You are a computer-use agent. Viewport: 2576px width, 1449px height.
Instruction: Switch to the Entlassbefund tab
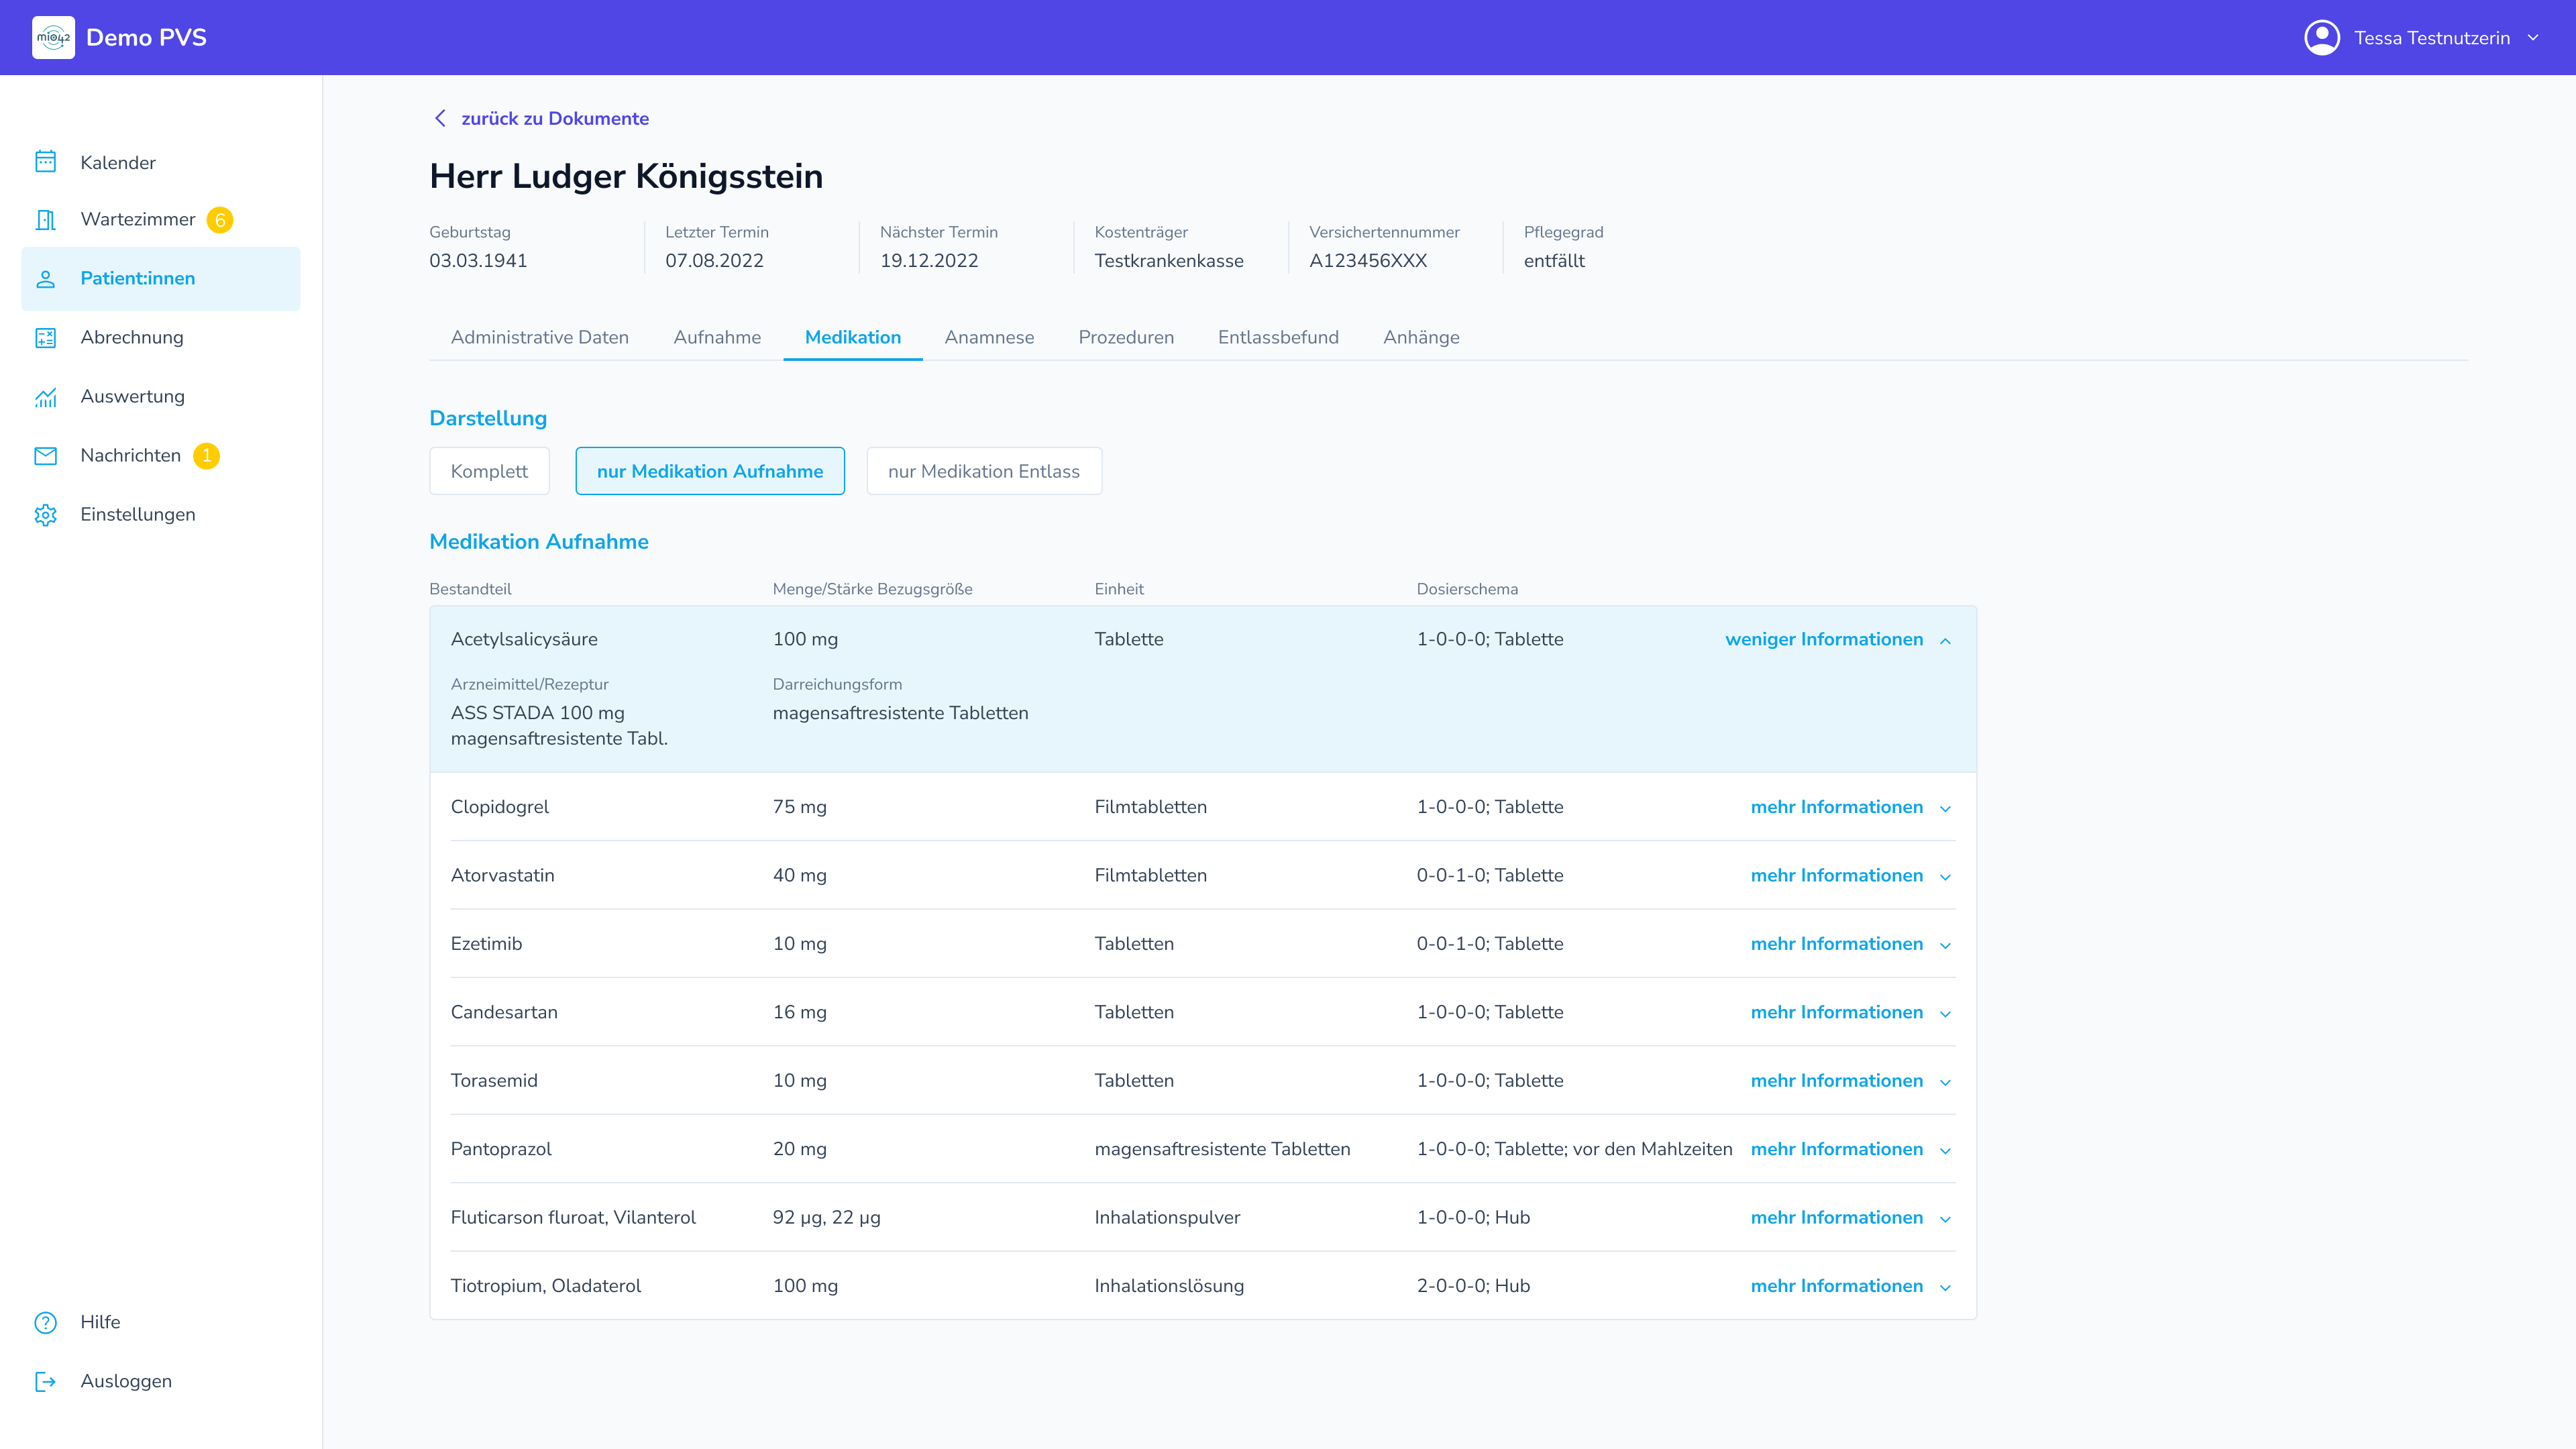(x=1278, y=337)
